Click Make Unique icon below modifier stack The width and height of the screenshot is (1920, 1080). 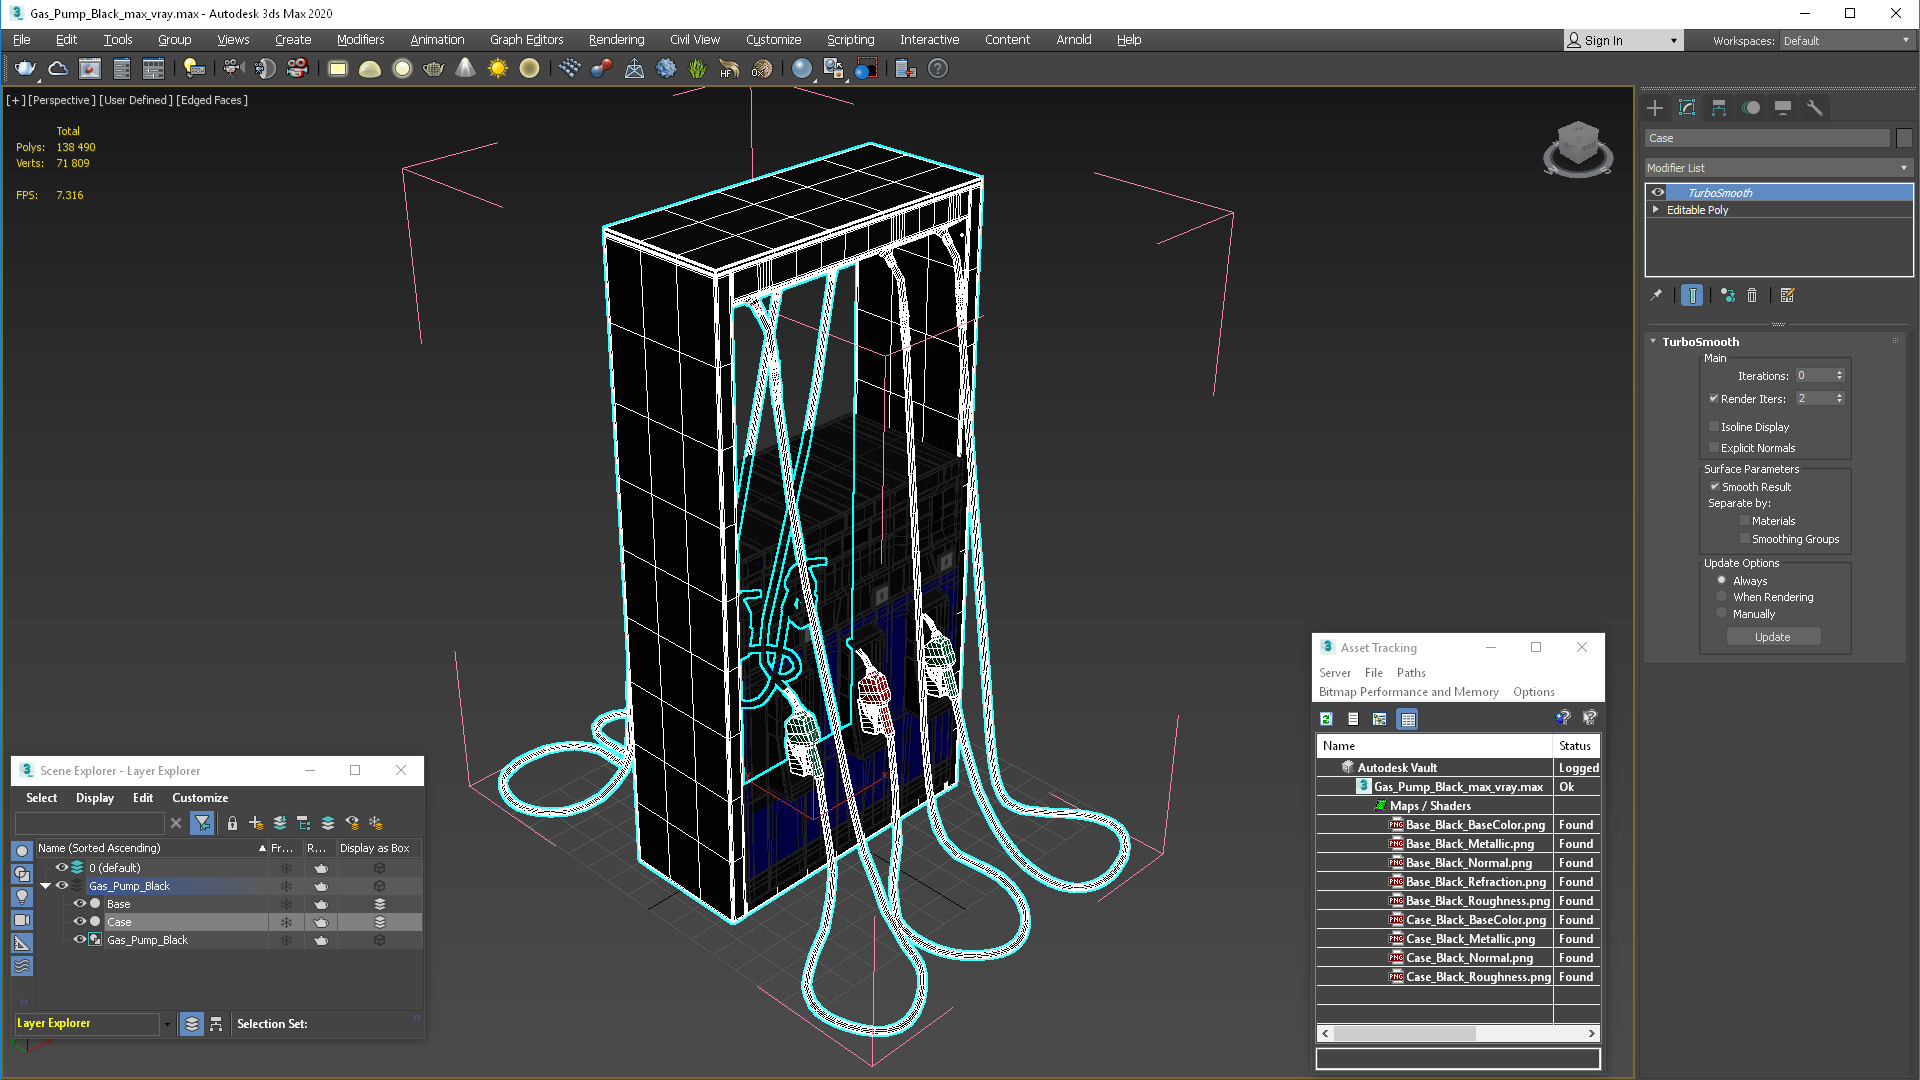point(1728,295)
